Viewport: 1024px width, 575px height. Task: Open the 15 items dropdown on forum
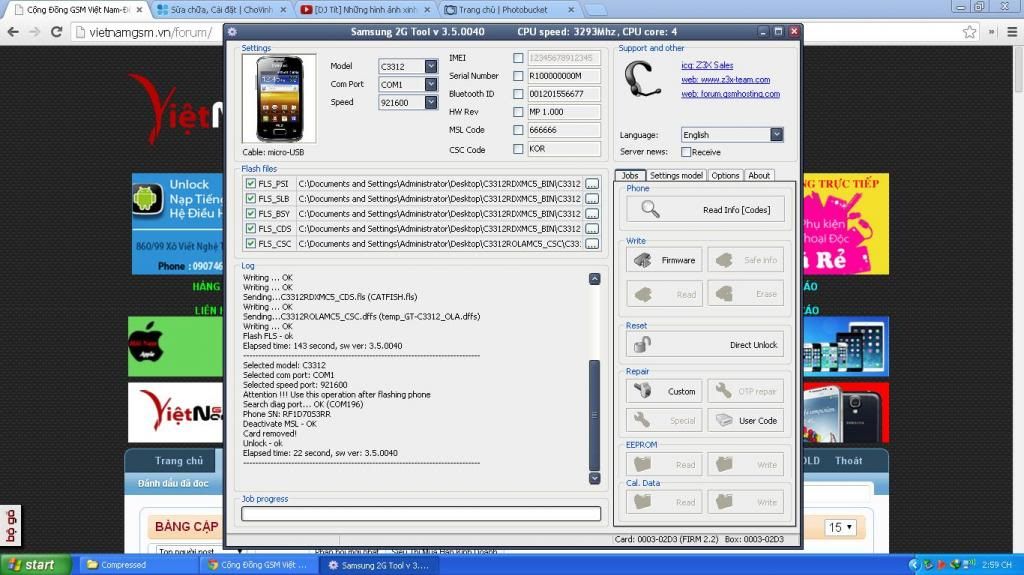[x=840, y=527]
